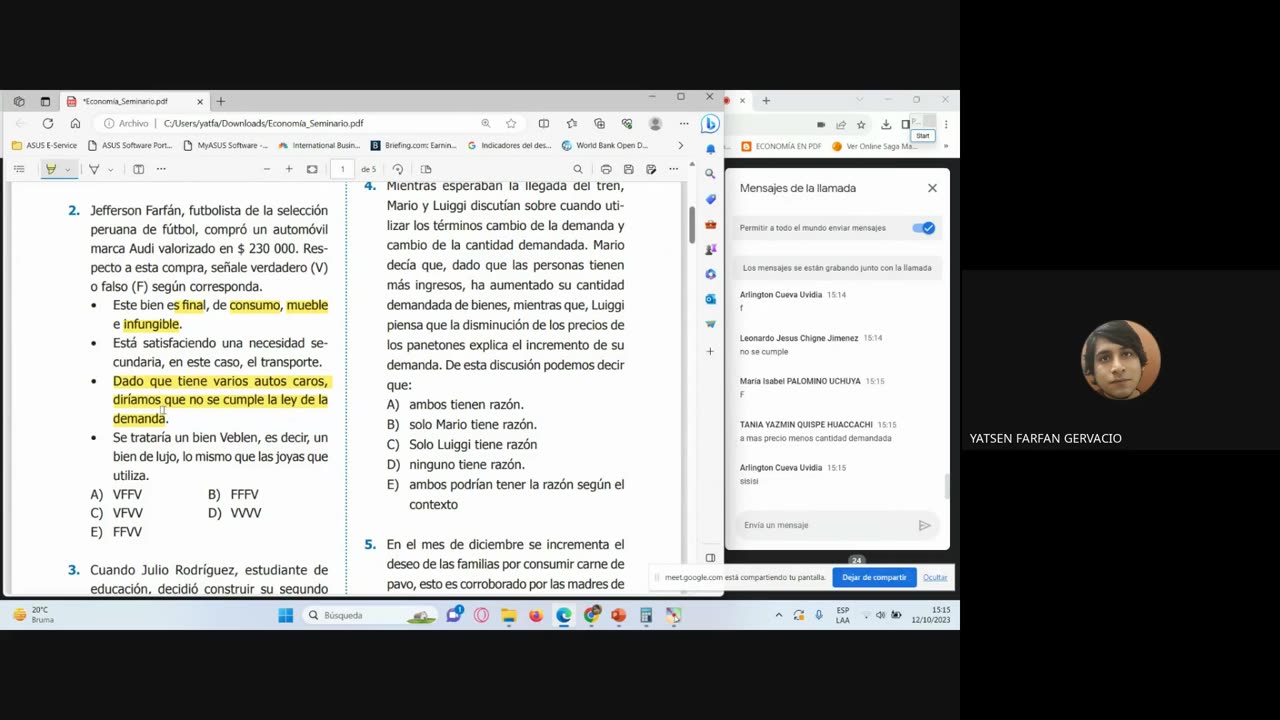Click the Edge address bar with PDF path
Image resolution: width=1280 pixels, height=720 pixels.
[x=310, y=123]
